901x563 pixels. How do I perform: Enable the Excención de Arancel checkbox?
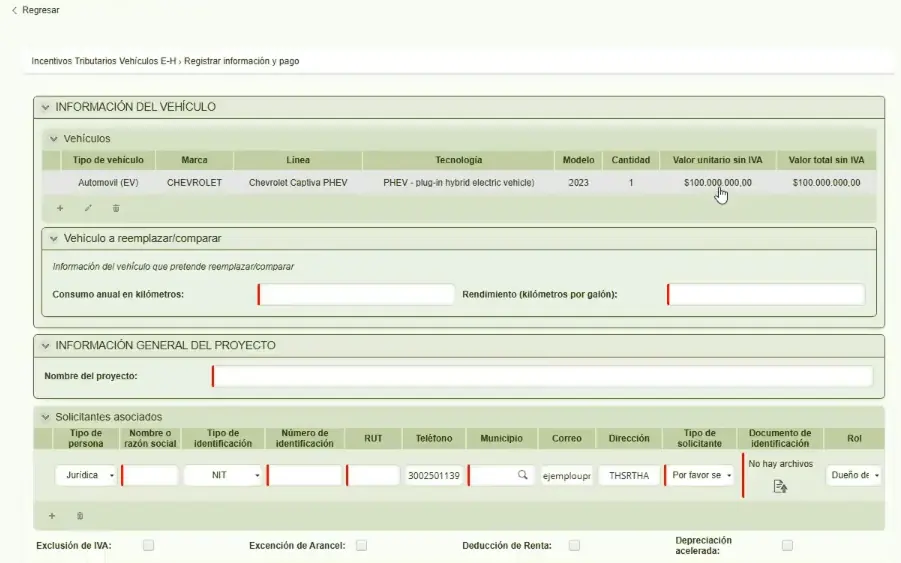362,545
